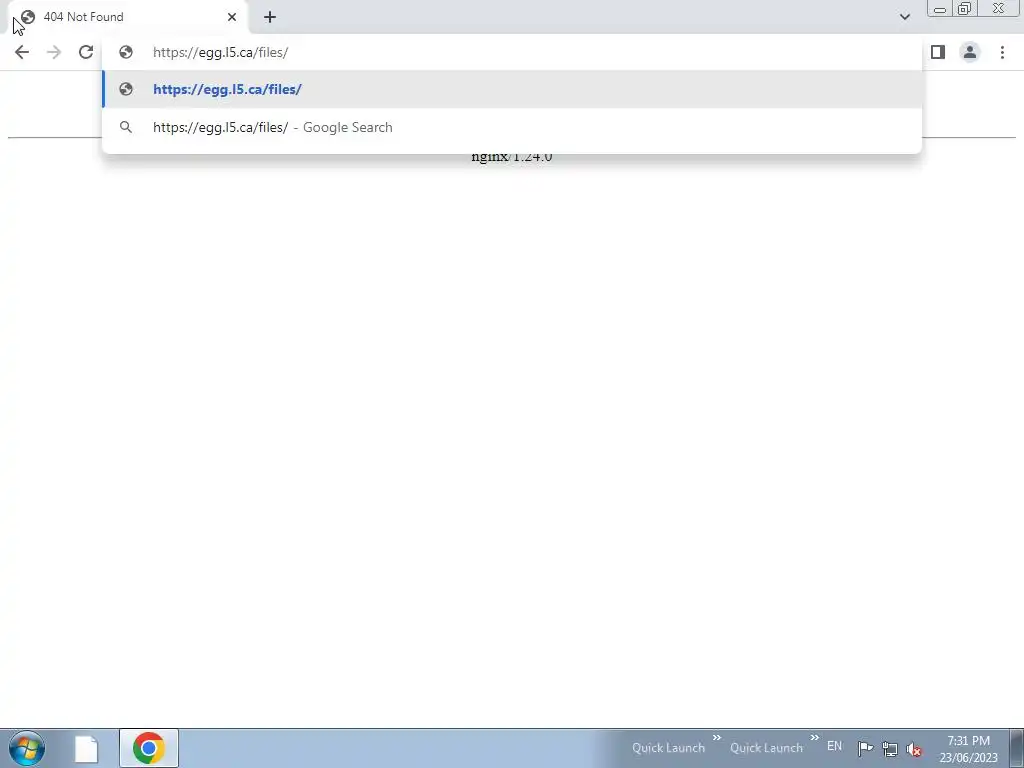Image resolution: width=1024 pixels, height=768 pixels.
Task: Click the forward navigation arrow
Action: click(54, 52)
